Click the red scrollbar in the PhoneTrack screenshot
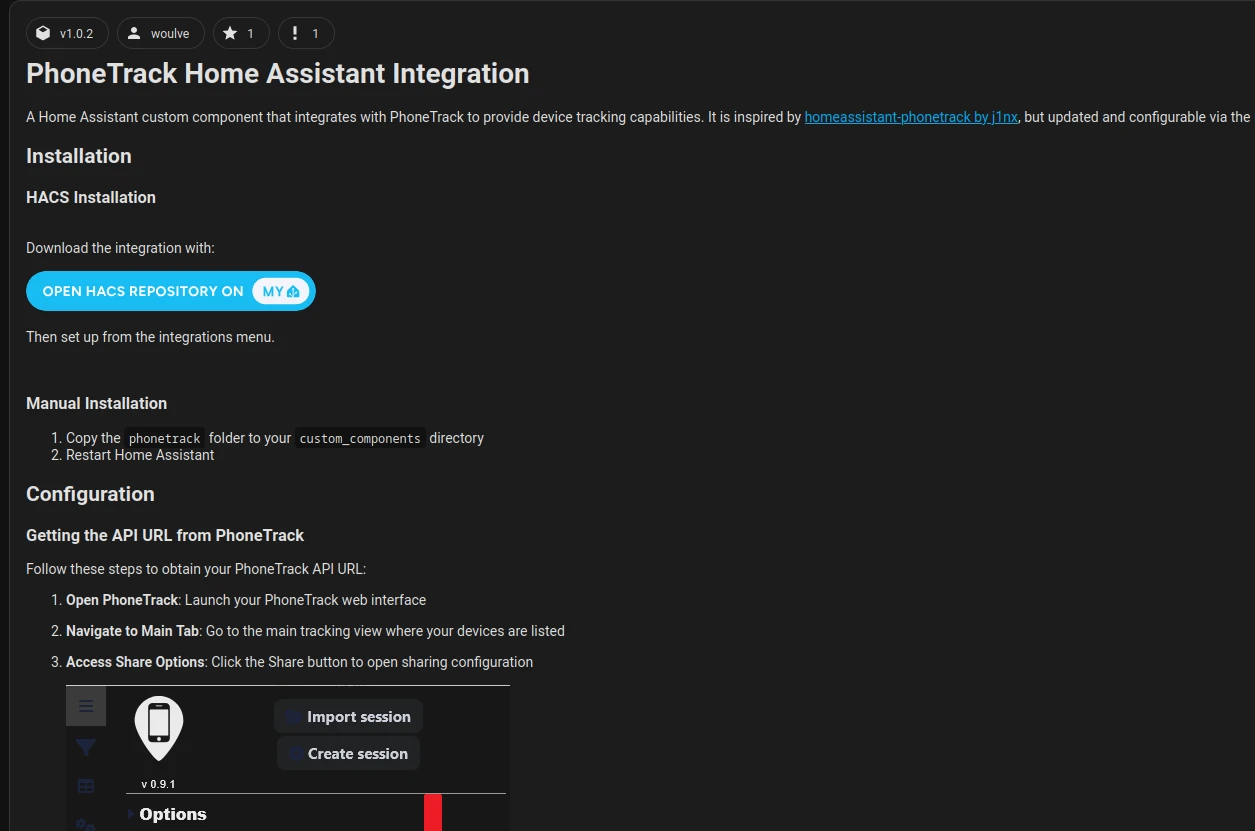1255x831 pixels. point(432,813)
